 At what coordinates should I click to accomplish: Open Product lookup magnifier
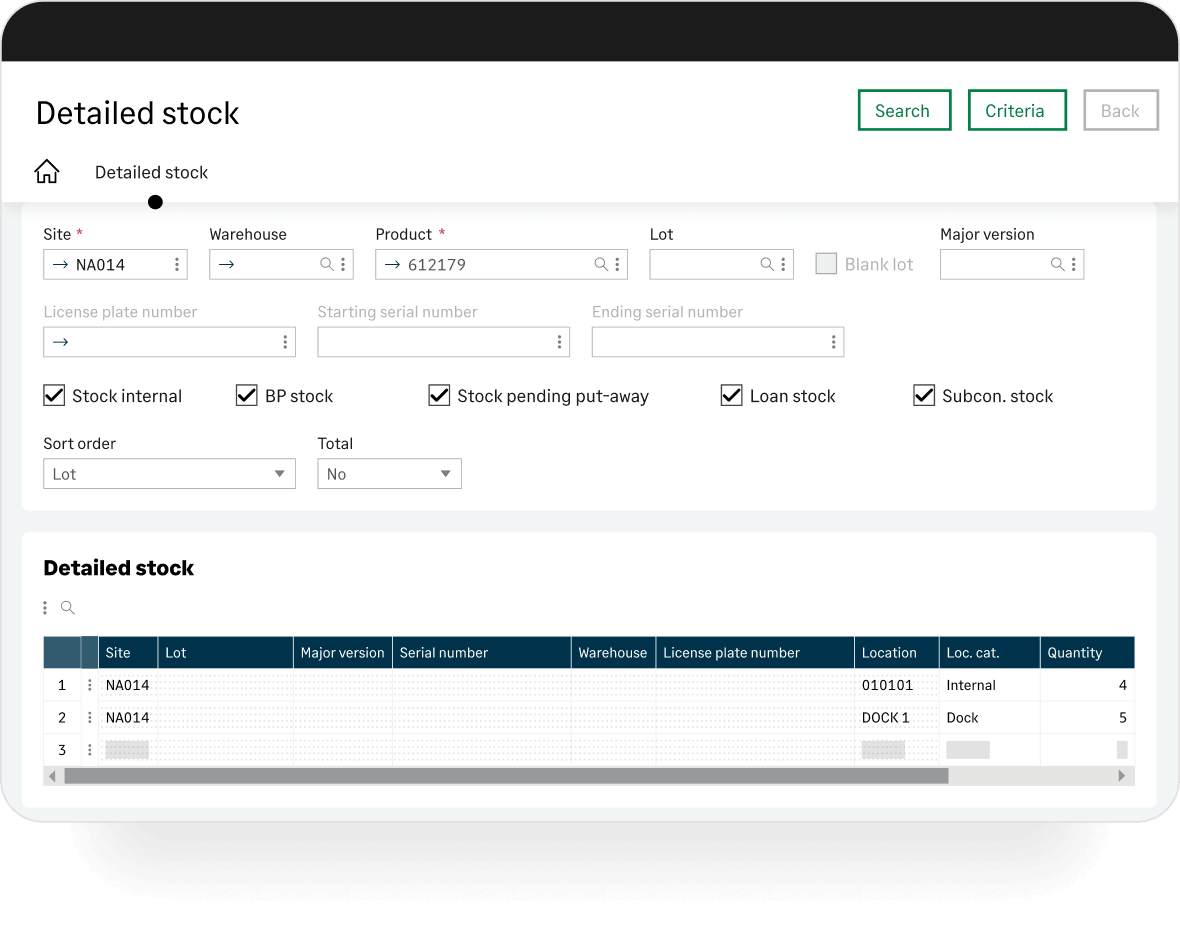pos(601,264)
